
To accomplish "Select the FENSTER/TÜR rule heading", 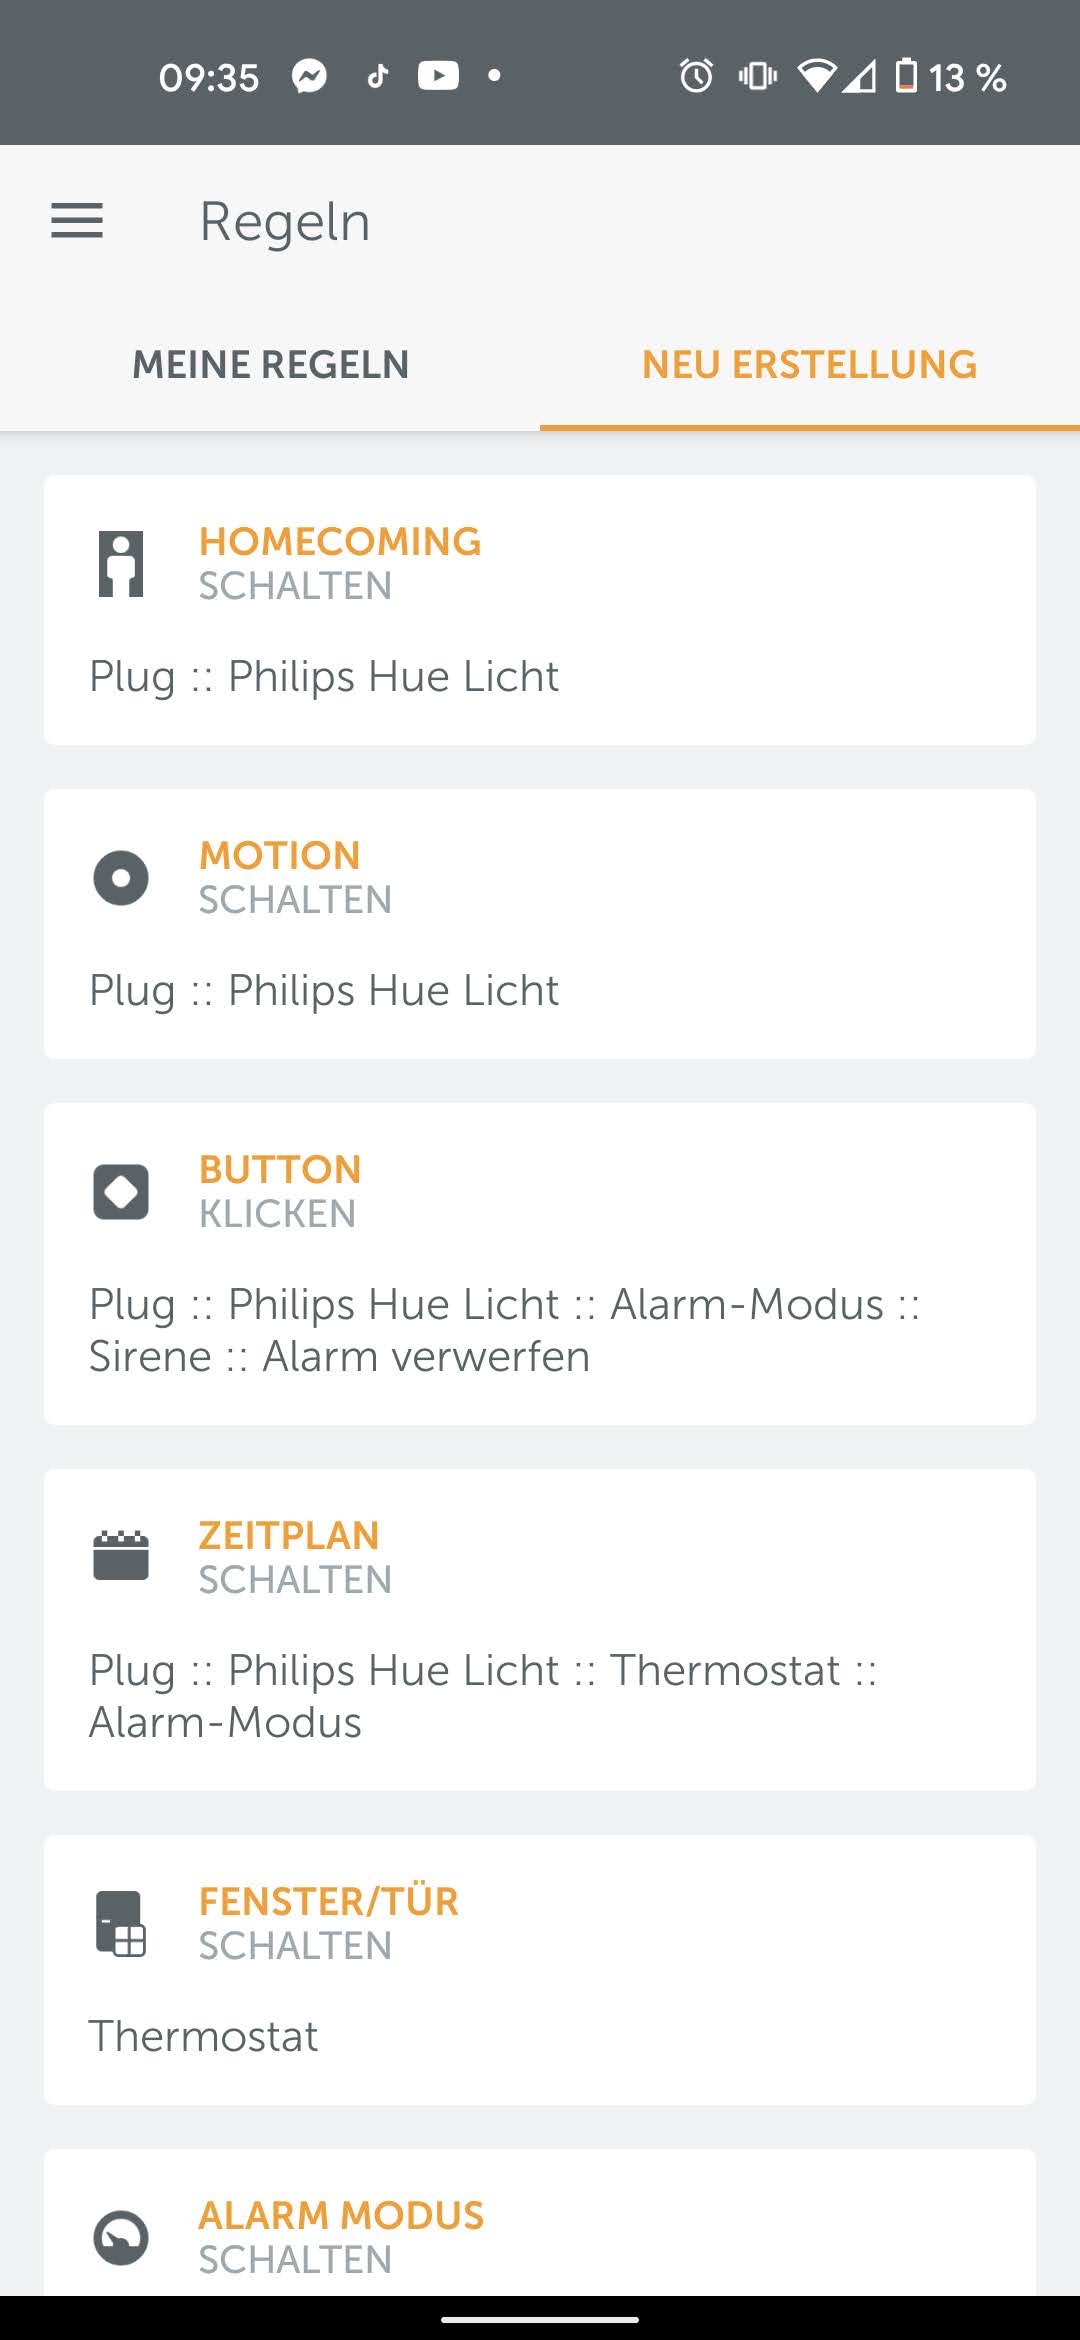I will [328, 1901].
